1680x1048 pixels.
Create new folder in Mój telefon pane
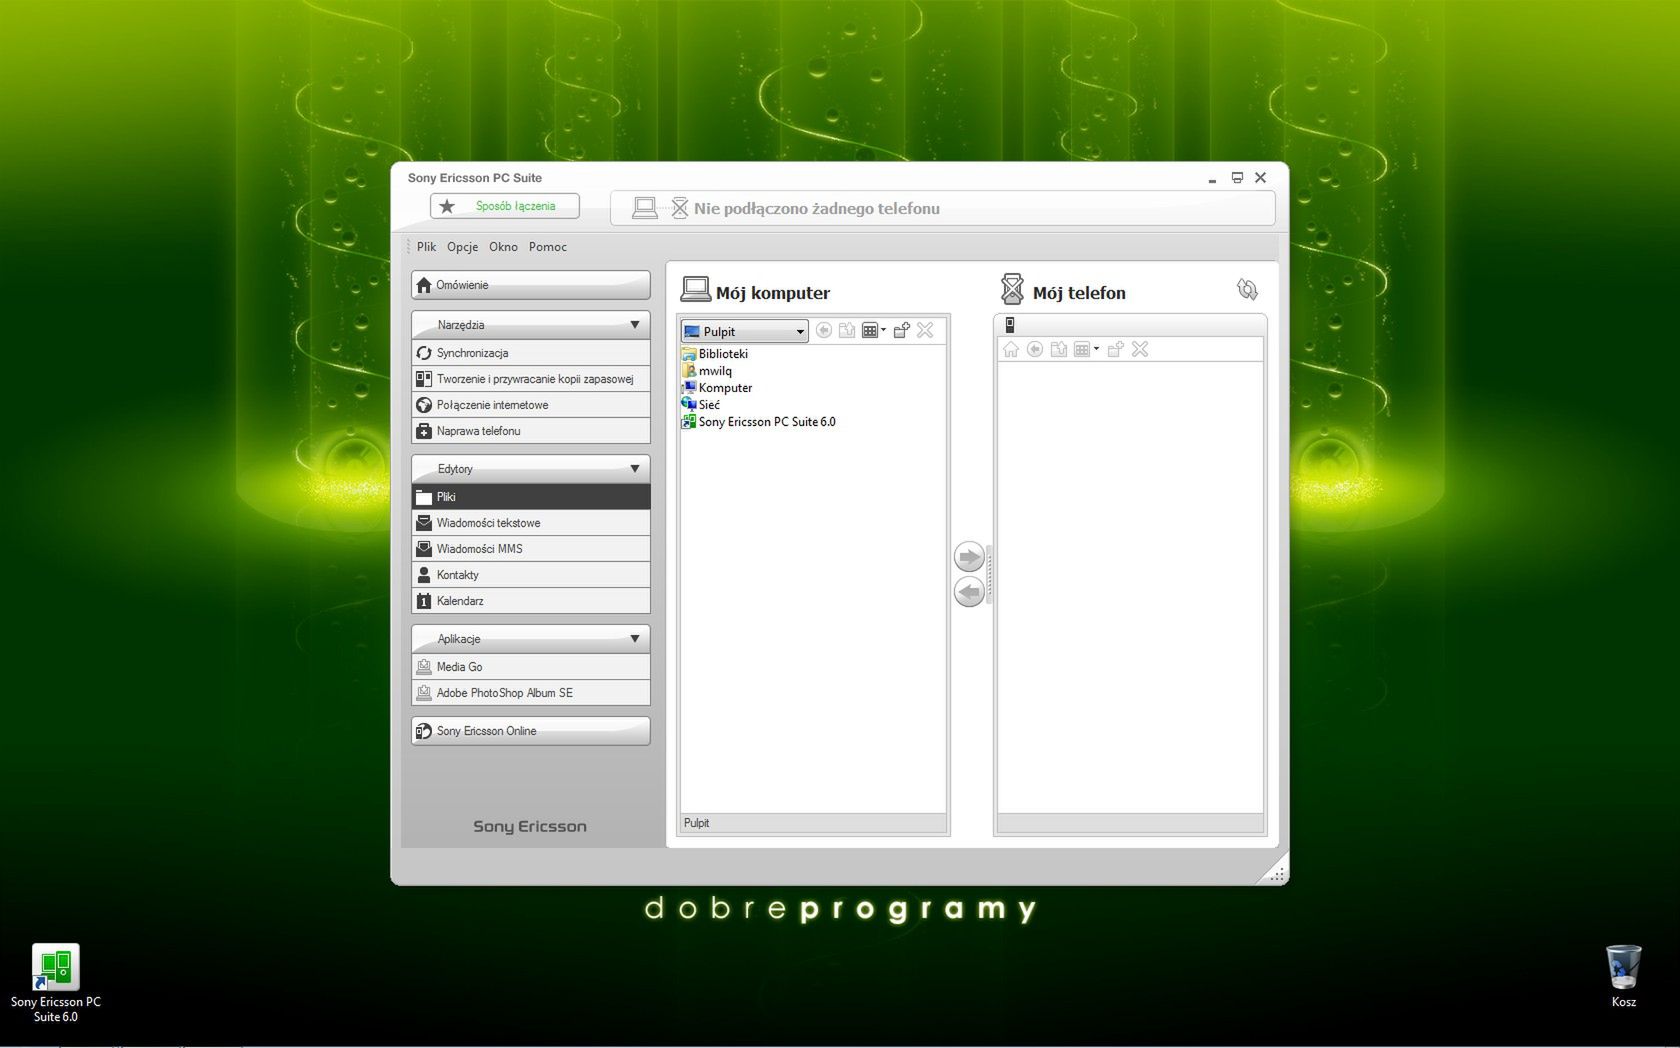tap(1115, 349)
